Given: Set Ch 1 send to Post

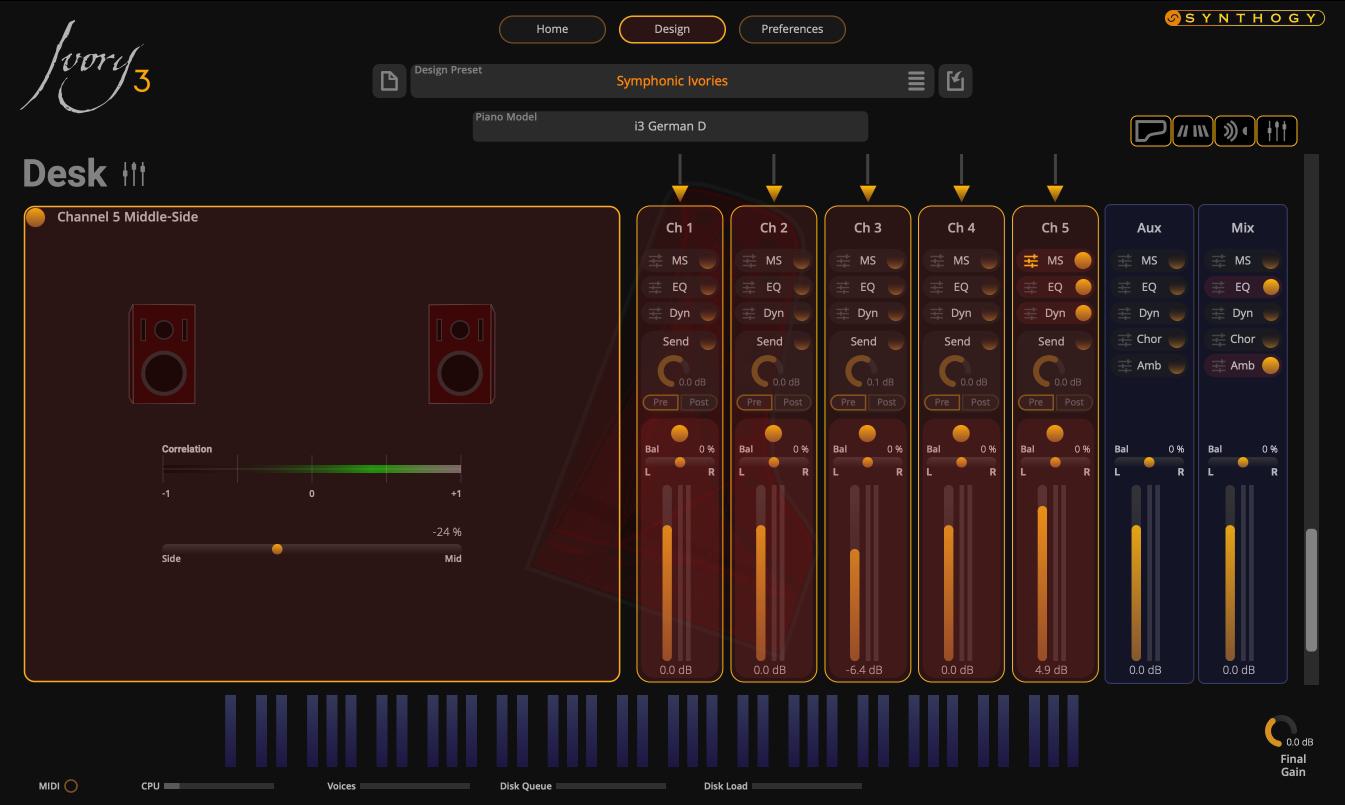Looking at the screenshot, I should tap(698, 402).
